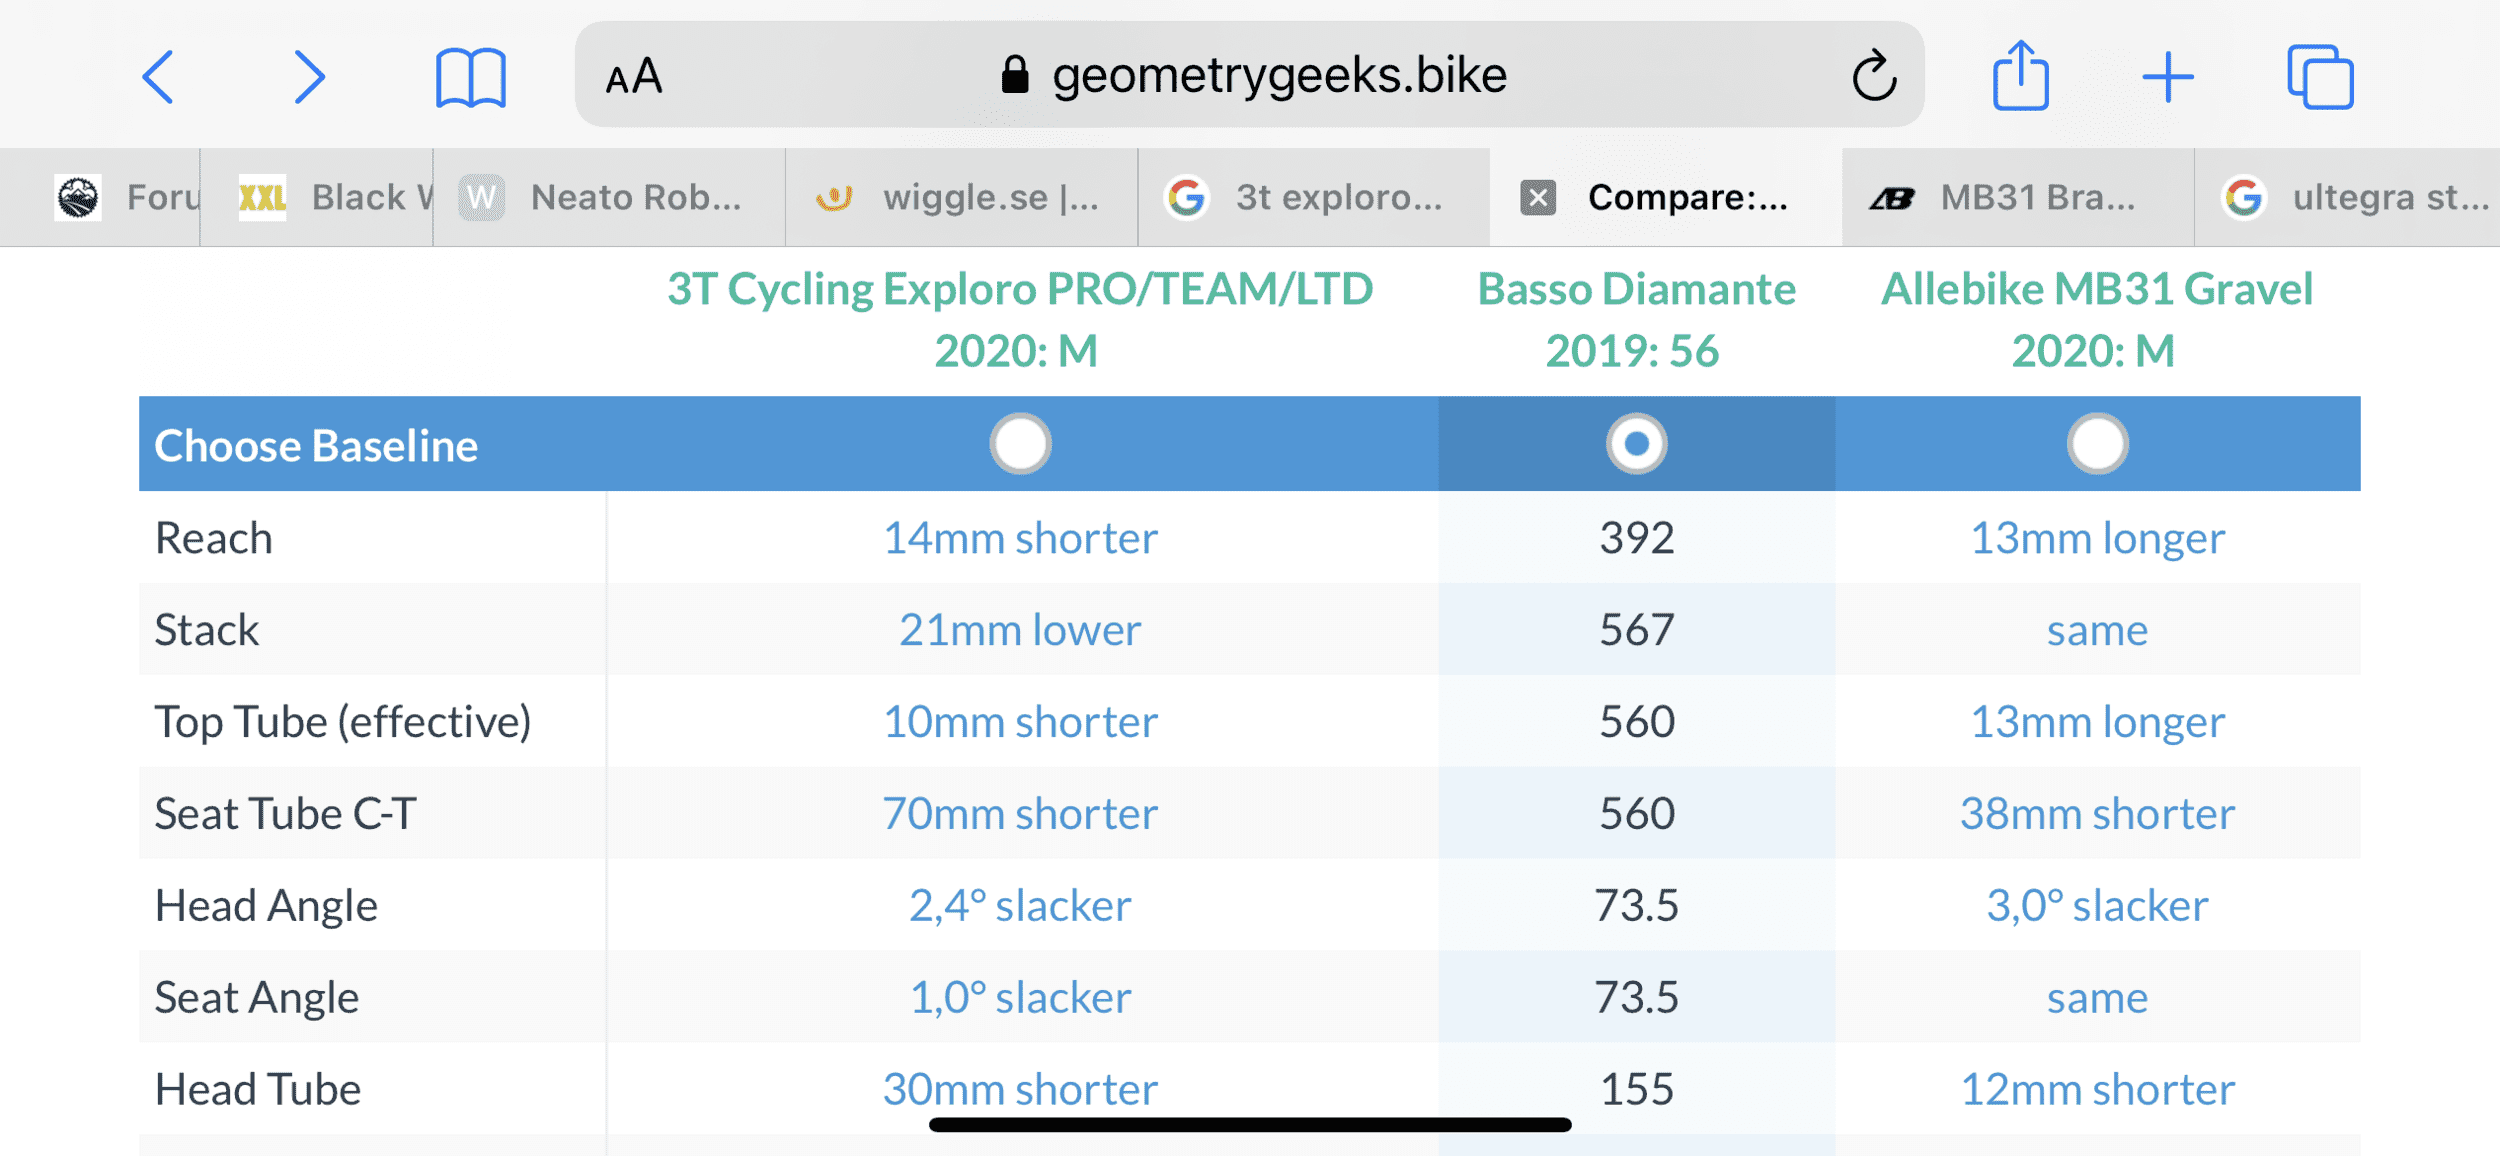Click the Reach row label
Screen dimensions: 2500x1156
[x=214, y=538]
